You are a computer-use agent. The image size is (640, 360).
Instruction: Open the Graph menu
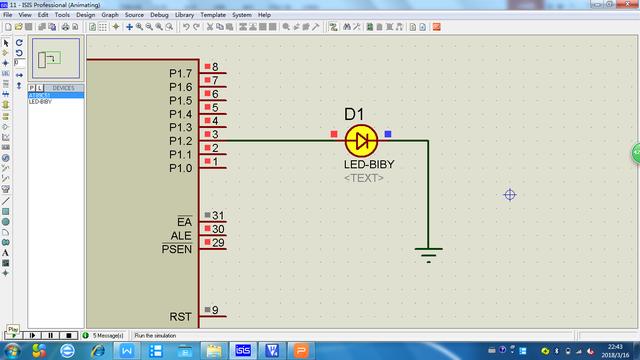point(110,15)
